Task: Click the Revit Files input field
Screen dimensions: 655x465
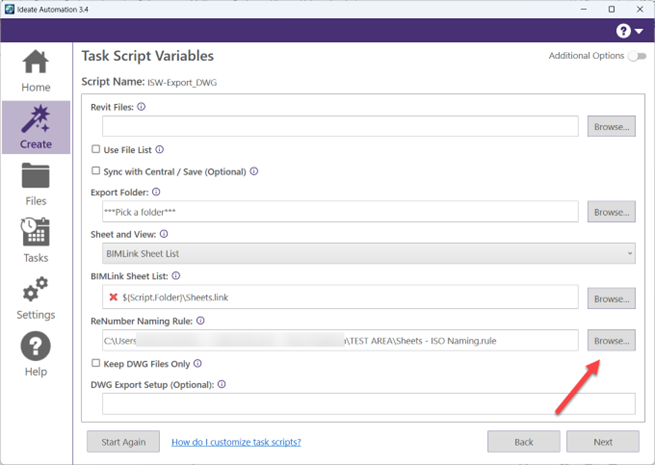Action: point(340,127)
